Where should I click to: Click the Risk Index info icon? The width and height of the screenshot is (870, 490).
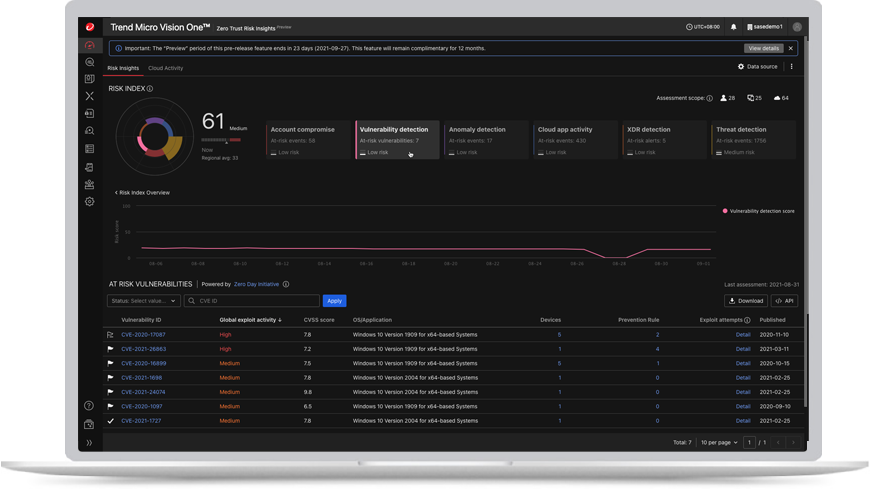pos(150,89)
